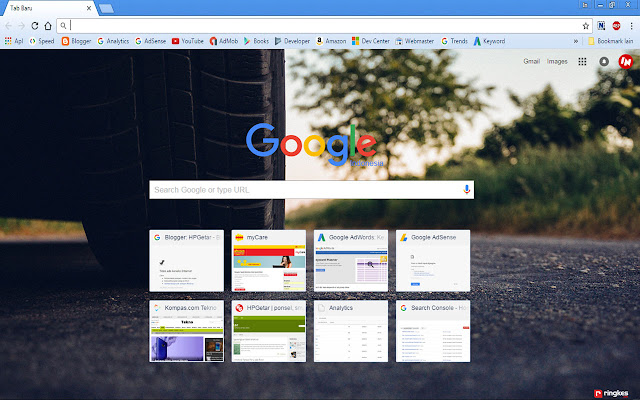Go to the home page icon

tap(48, 26)
